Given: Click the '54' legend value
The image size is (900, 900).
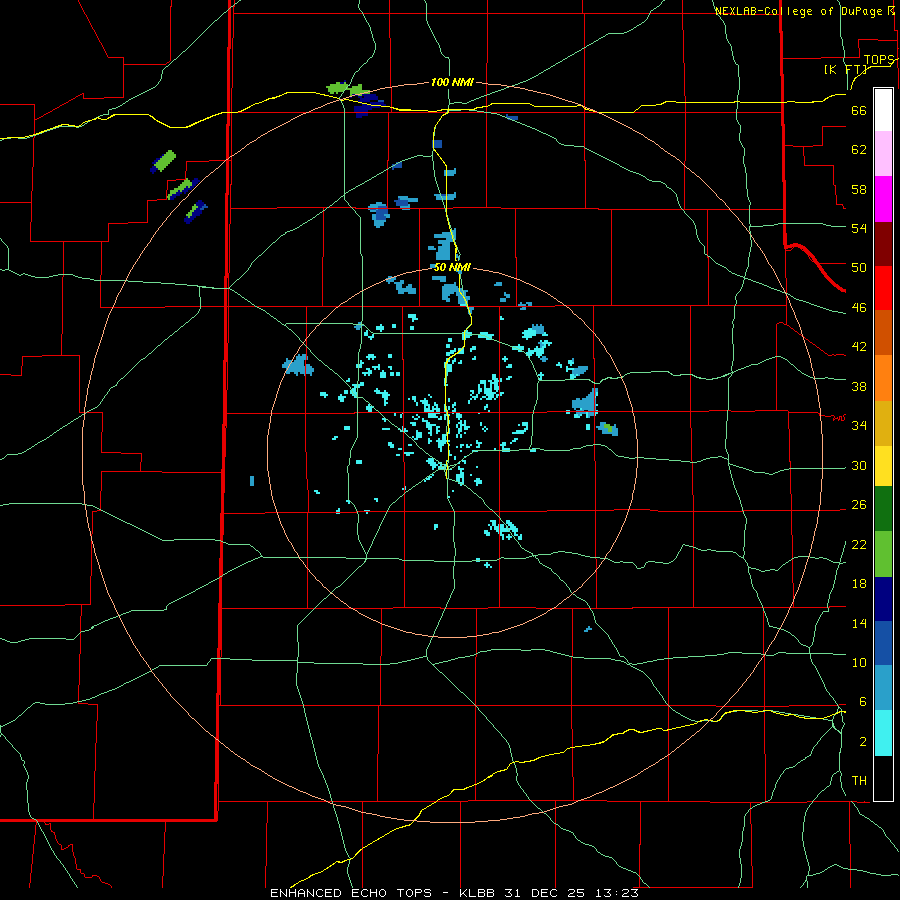Looking at the screenshot, I should click(859, 228).
